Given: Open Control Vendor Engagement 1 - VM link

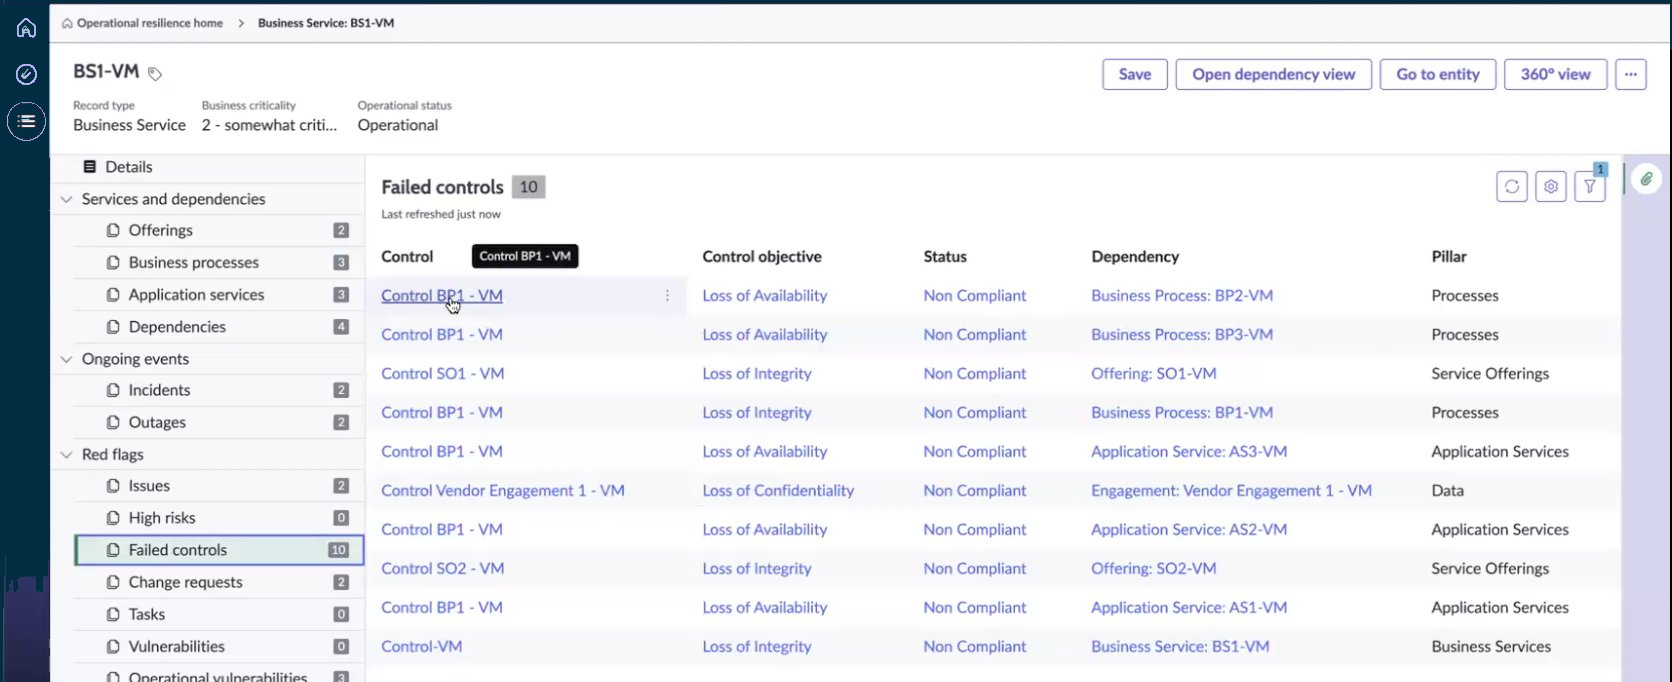Looking at the screenshot, I should [x=502, y=490].
